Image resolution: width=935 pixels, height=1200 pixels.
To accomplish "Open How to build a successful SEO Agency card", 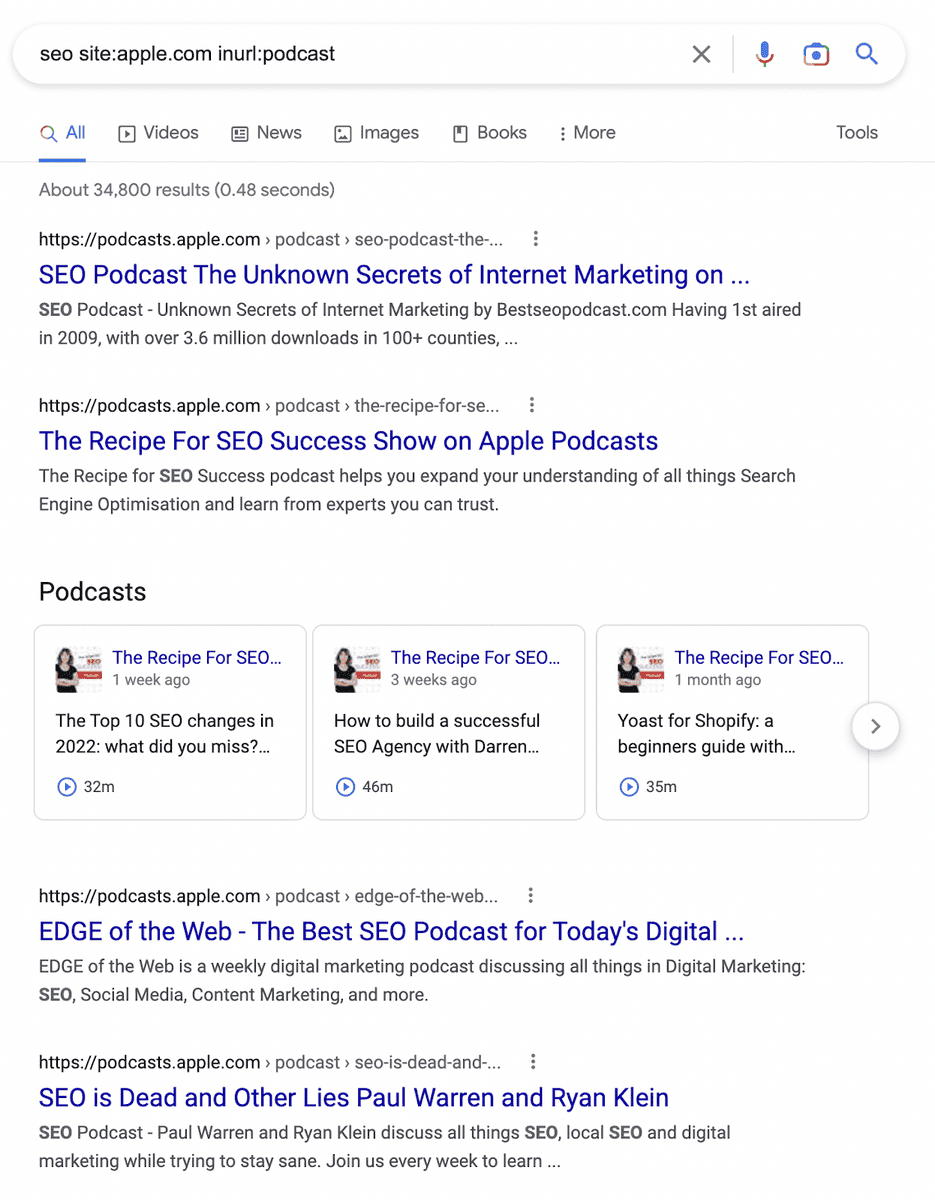I will pyautogui.click(x=448, y=722).
